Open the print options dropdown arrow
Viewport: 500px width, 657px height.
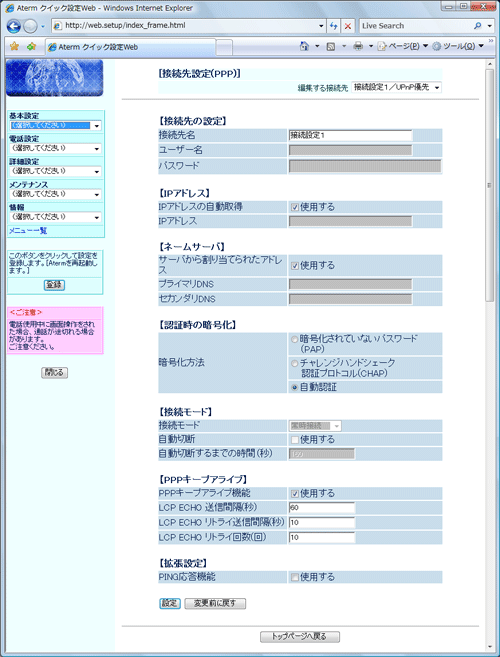(370, 47)
